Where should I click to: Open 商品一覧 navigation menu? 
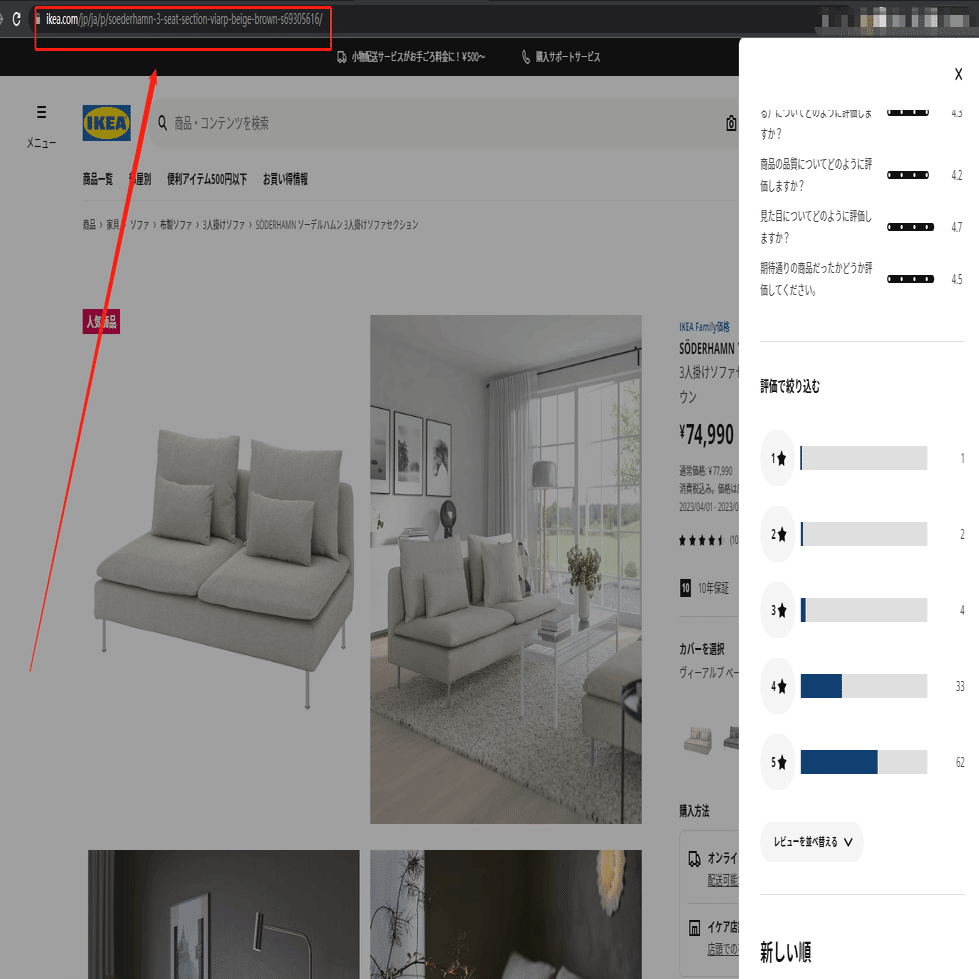click(98, 179)
